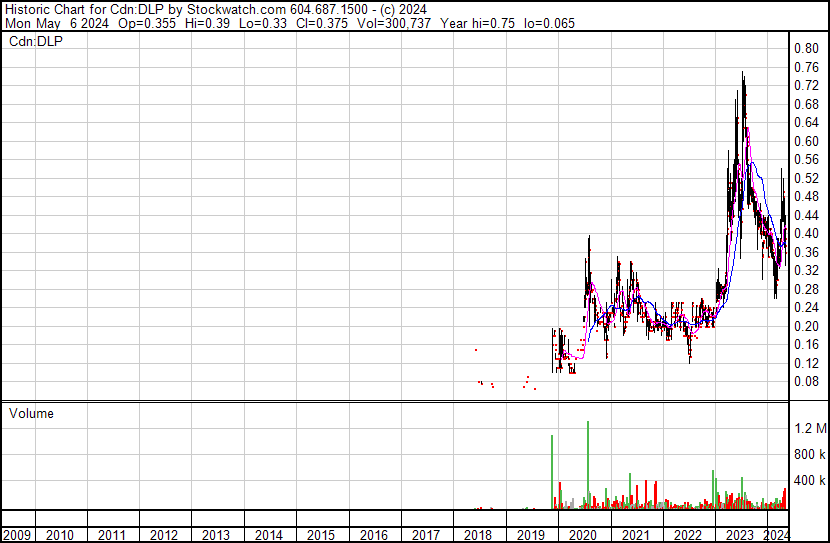
Task: Click the 2017 year label
Action: tap(425, 535)
